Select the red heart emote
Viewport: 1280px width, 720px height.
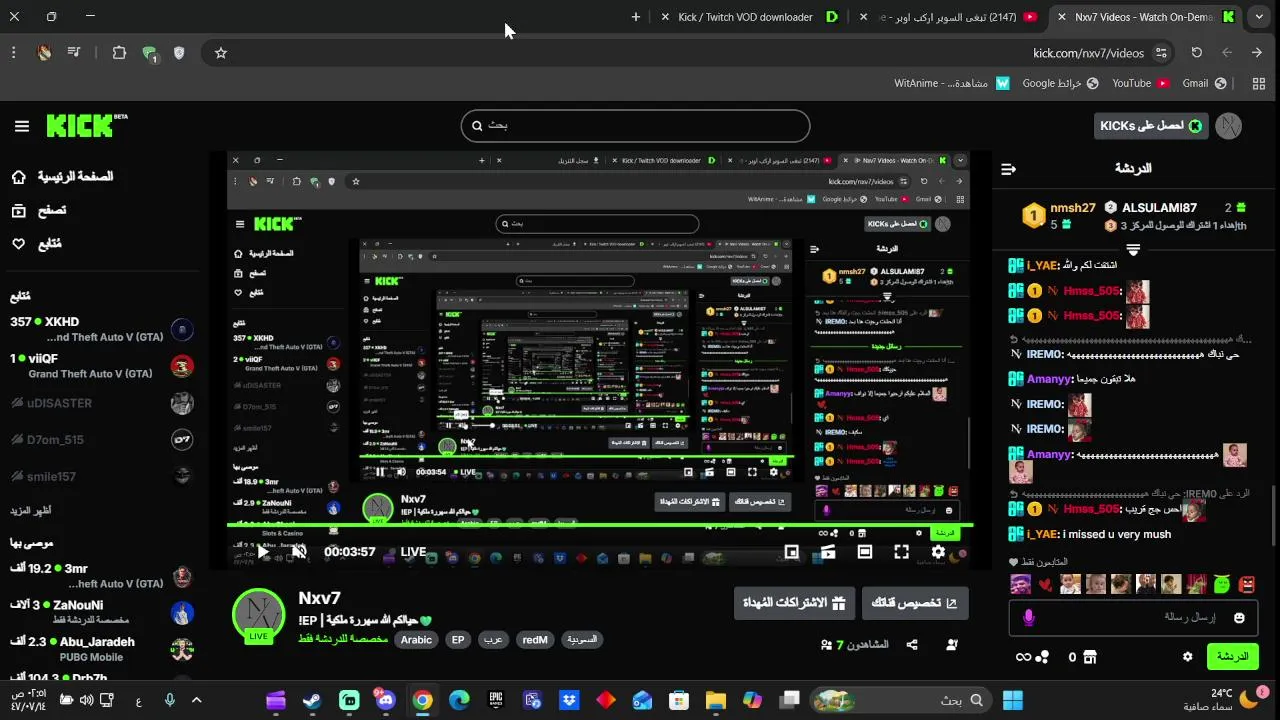(x=1044, y=584)
